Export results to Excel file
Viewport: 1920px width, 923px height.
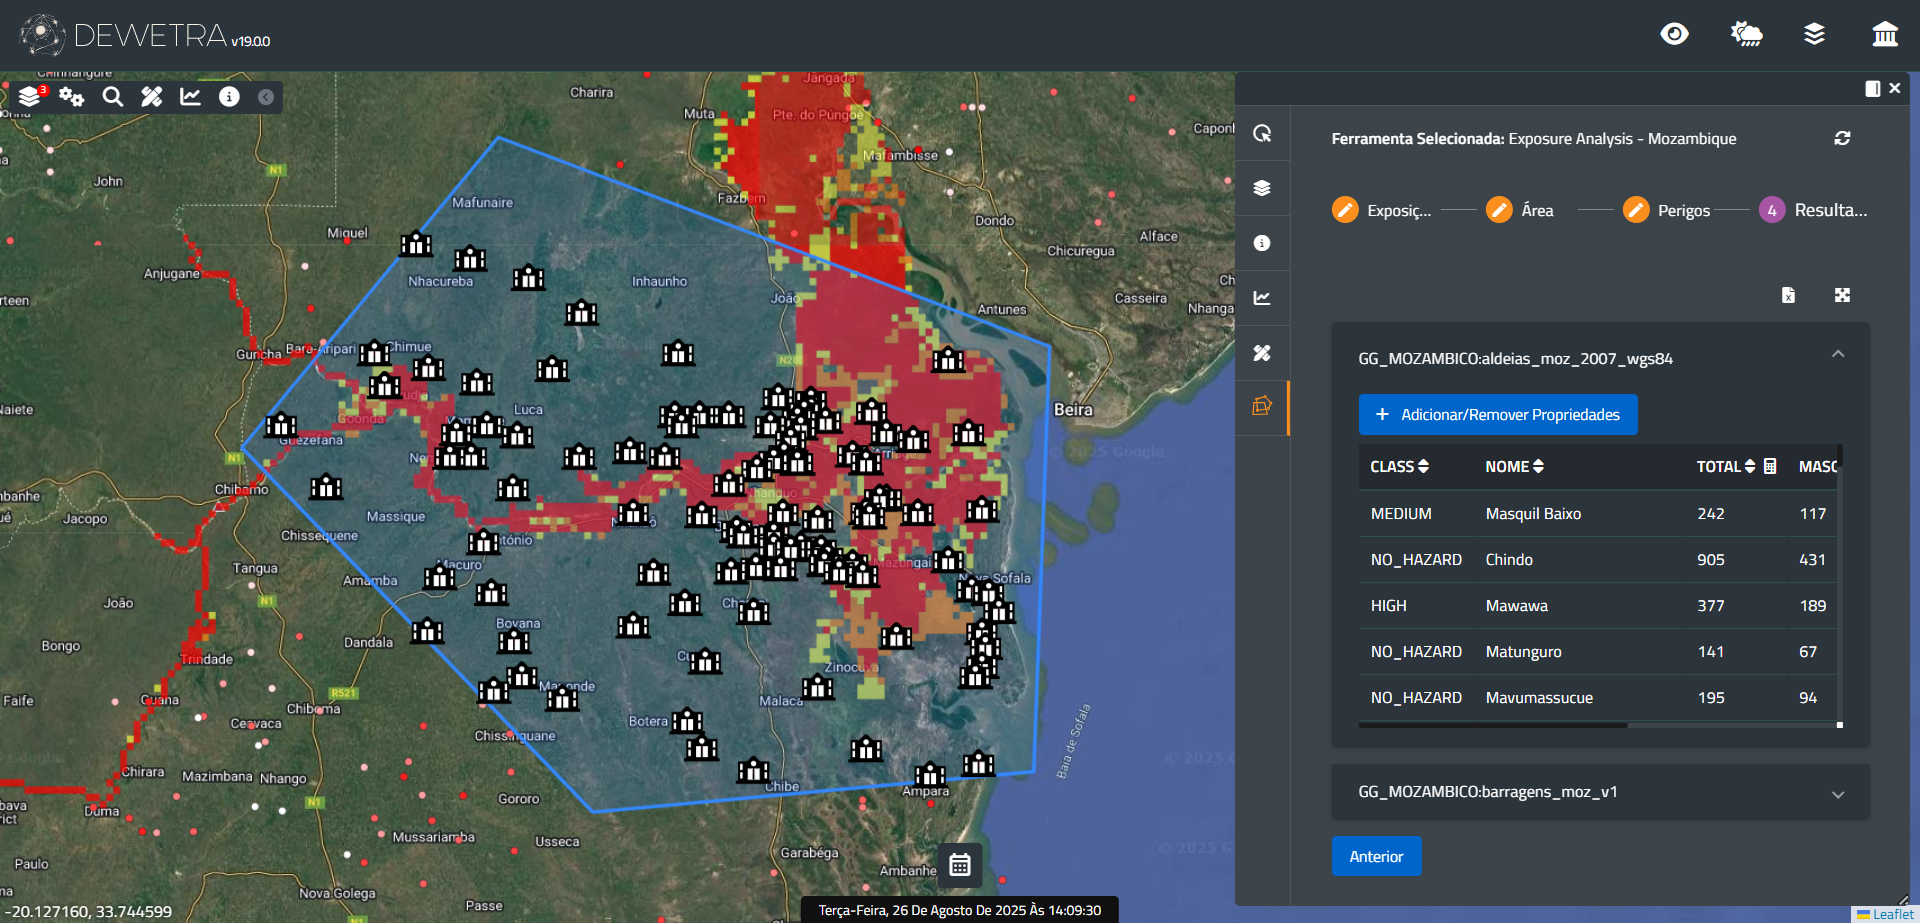tap(1788, 295)
